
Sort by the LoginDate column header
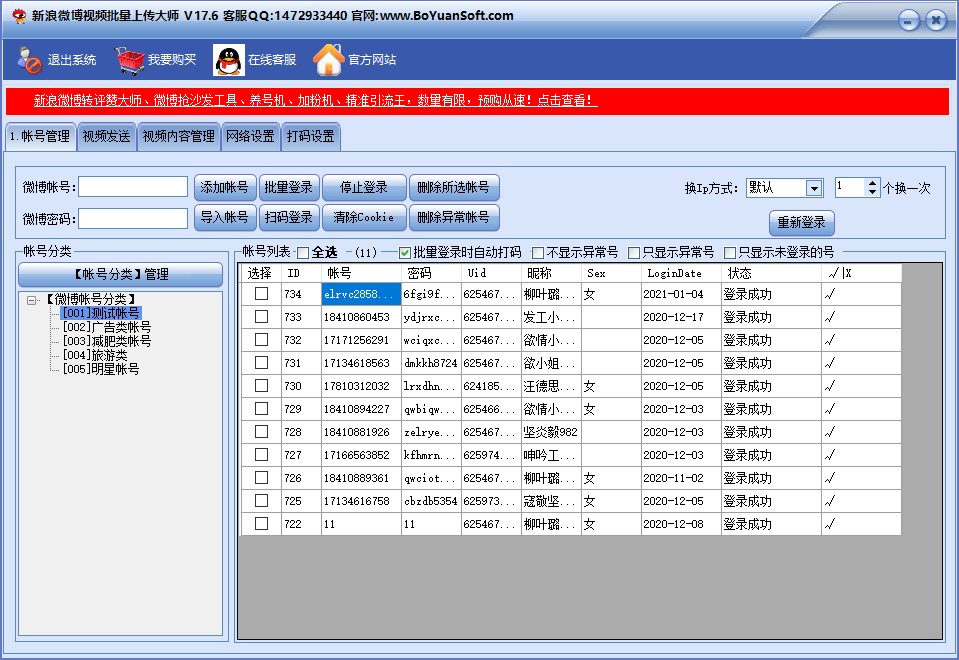[681, 273]
